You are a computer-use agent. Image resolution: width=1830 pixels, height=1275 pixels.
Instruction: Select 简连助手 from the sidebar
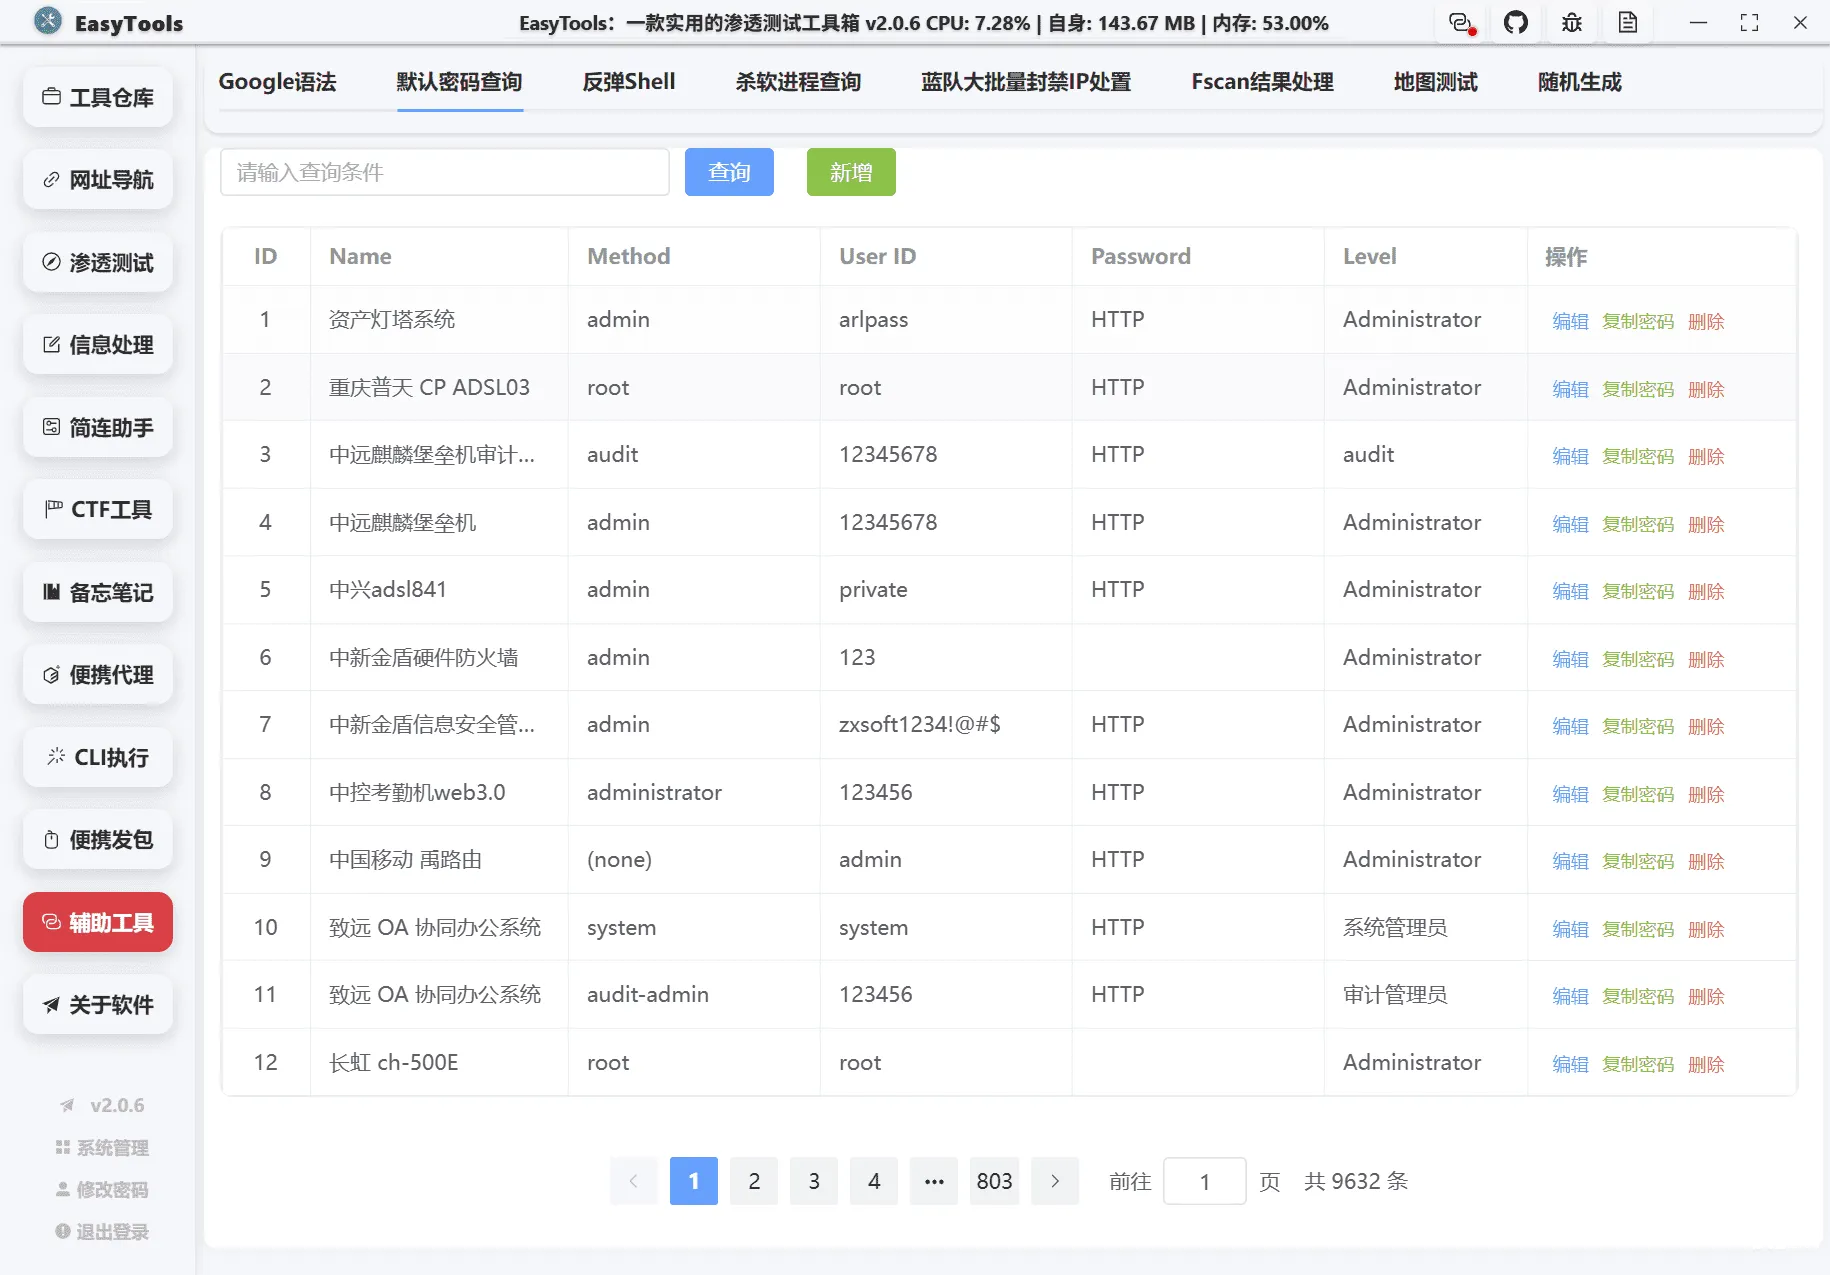(x=97, y=427)
